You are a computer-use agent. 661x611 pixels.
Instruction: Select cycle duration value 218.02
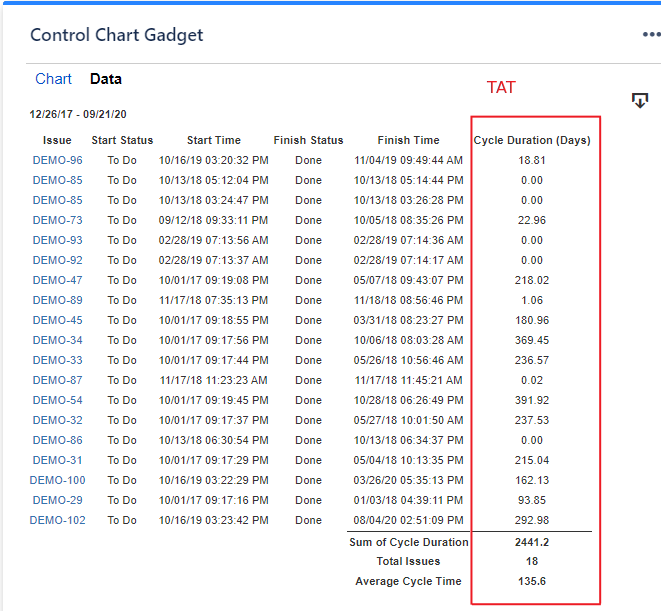[532, 280]
